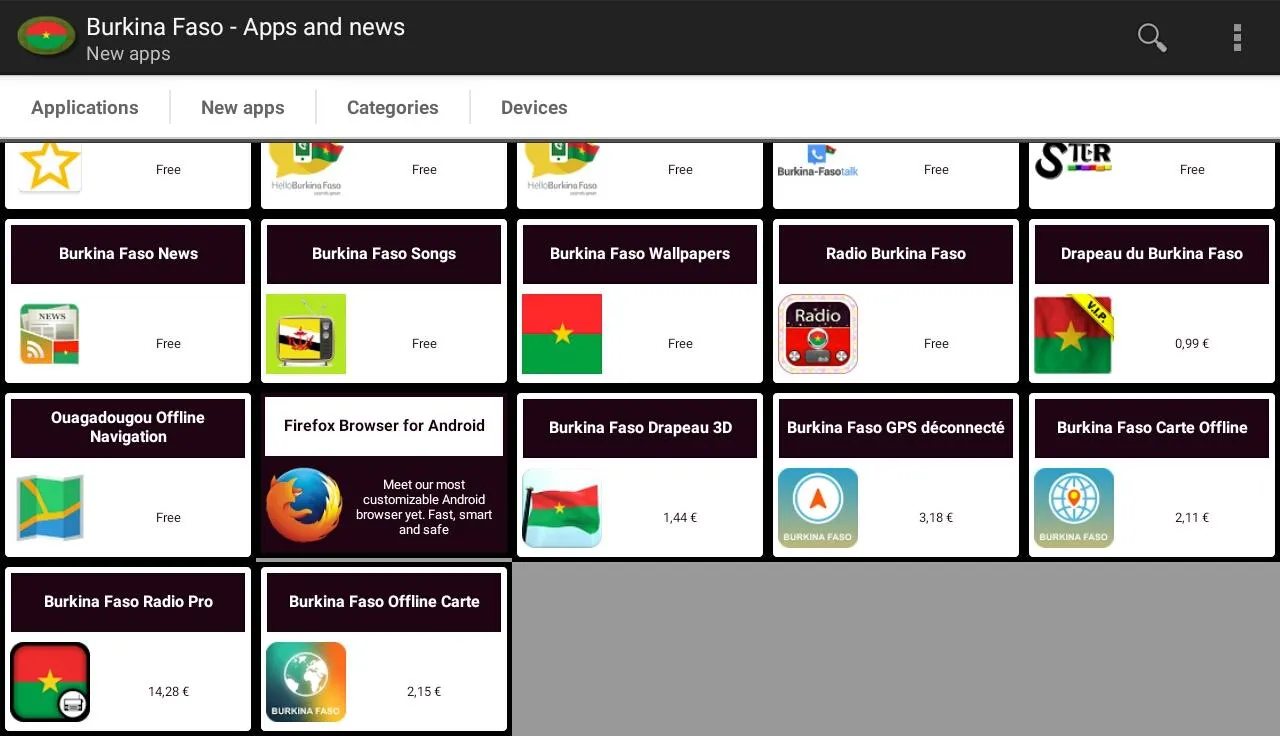Image resolution: width=1280 pixels, height=736 pixels.
Task: Select the Burkina Faso Songs title
Action: click(384, 254)
